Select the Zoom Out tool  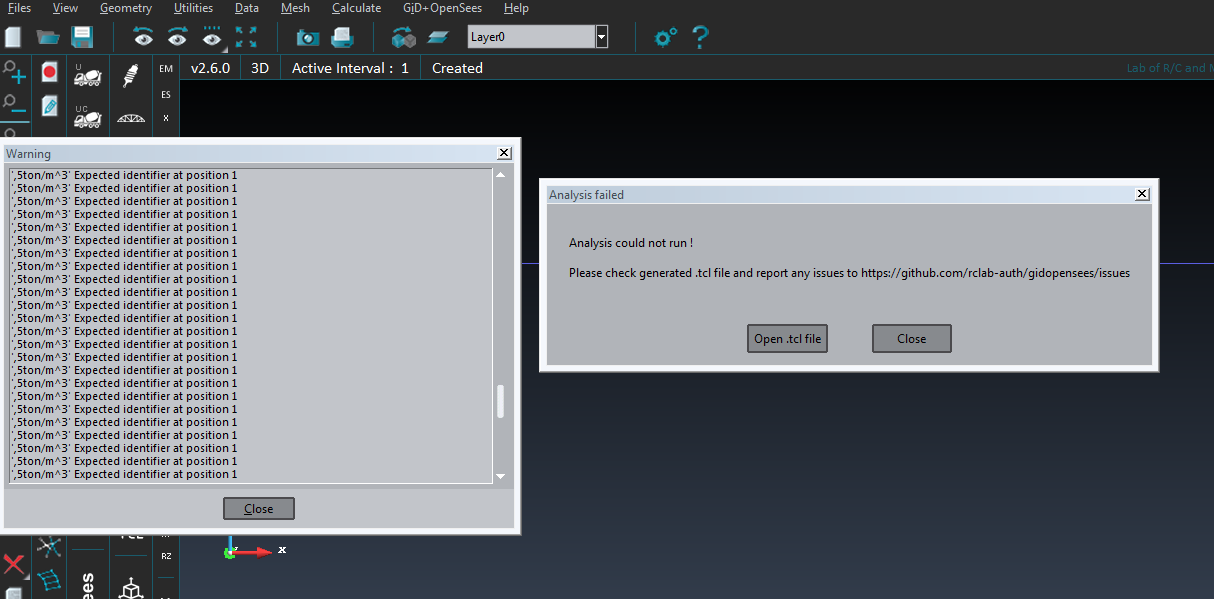(x=14, y=103)
